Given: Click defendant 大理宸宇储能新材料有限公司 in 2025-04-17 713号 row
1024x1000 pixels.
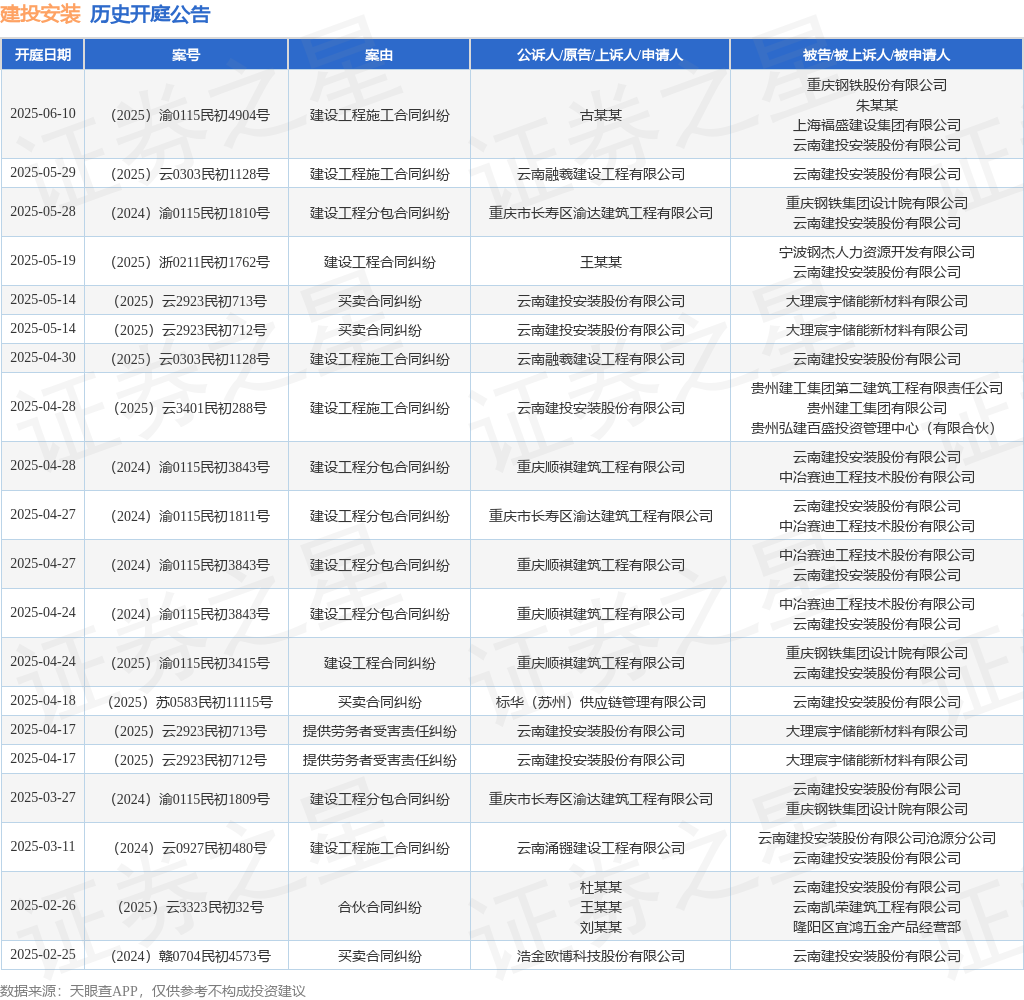Looking at the screenshot, I should pyautogui.click(x=876, y=731).
